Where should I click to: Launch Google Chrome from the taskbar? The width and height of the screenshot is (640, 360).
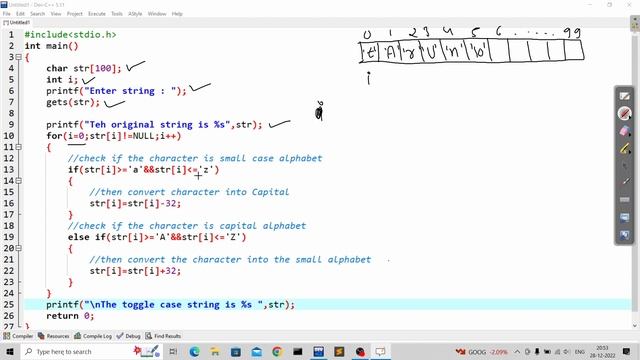tap(277, 351)
